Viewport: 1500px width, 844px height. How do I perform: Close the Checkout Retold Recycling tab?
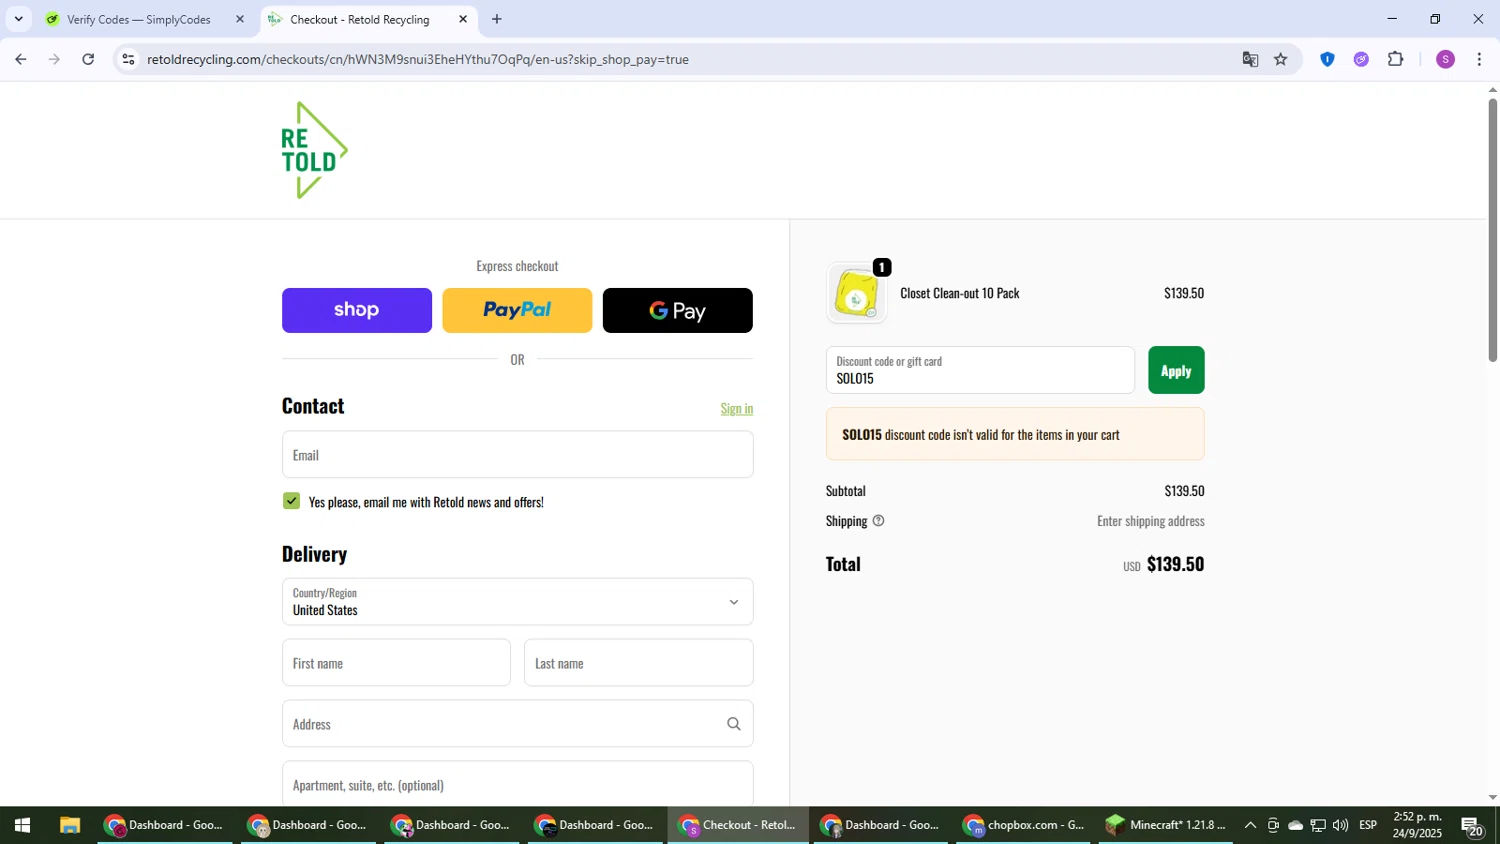pos(463,19)
